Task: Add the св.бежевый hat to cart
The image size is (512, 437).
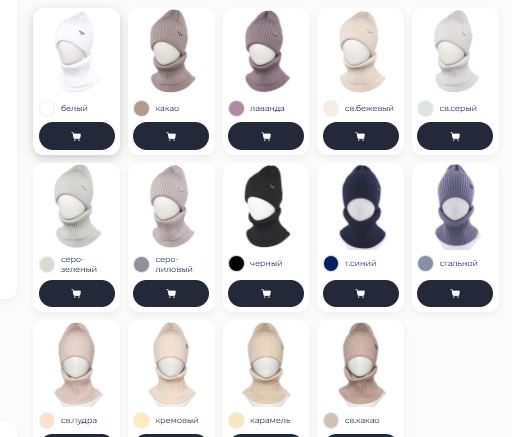Action: (x=361, y=136)
